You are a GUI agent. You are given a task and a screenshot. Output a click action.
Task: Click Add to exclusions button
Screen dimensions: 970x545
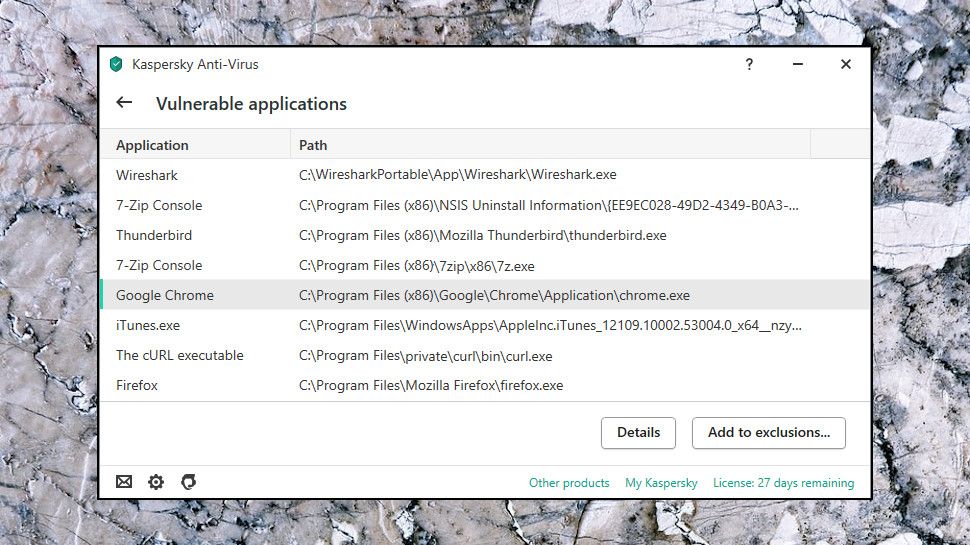pyautogui.click(x=769, y=433)
